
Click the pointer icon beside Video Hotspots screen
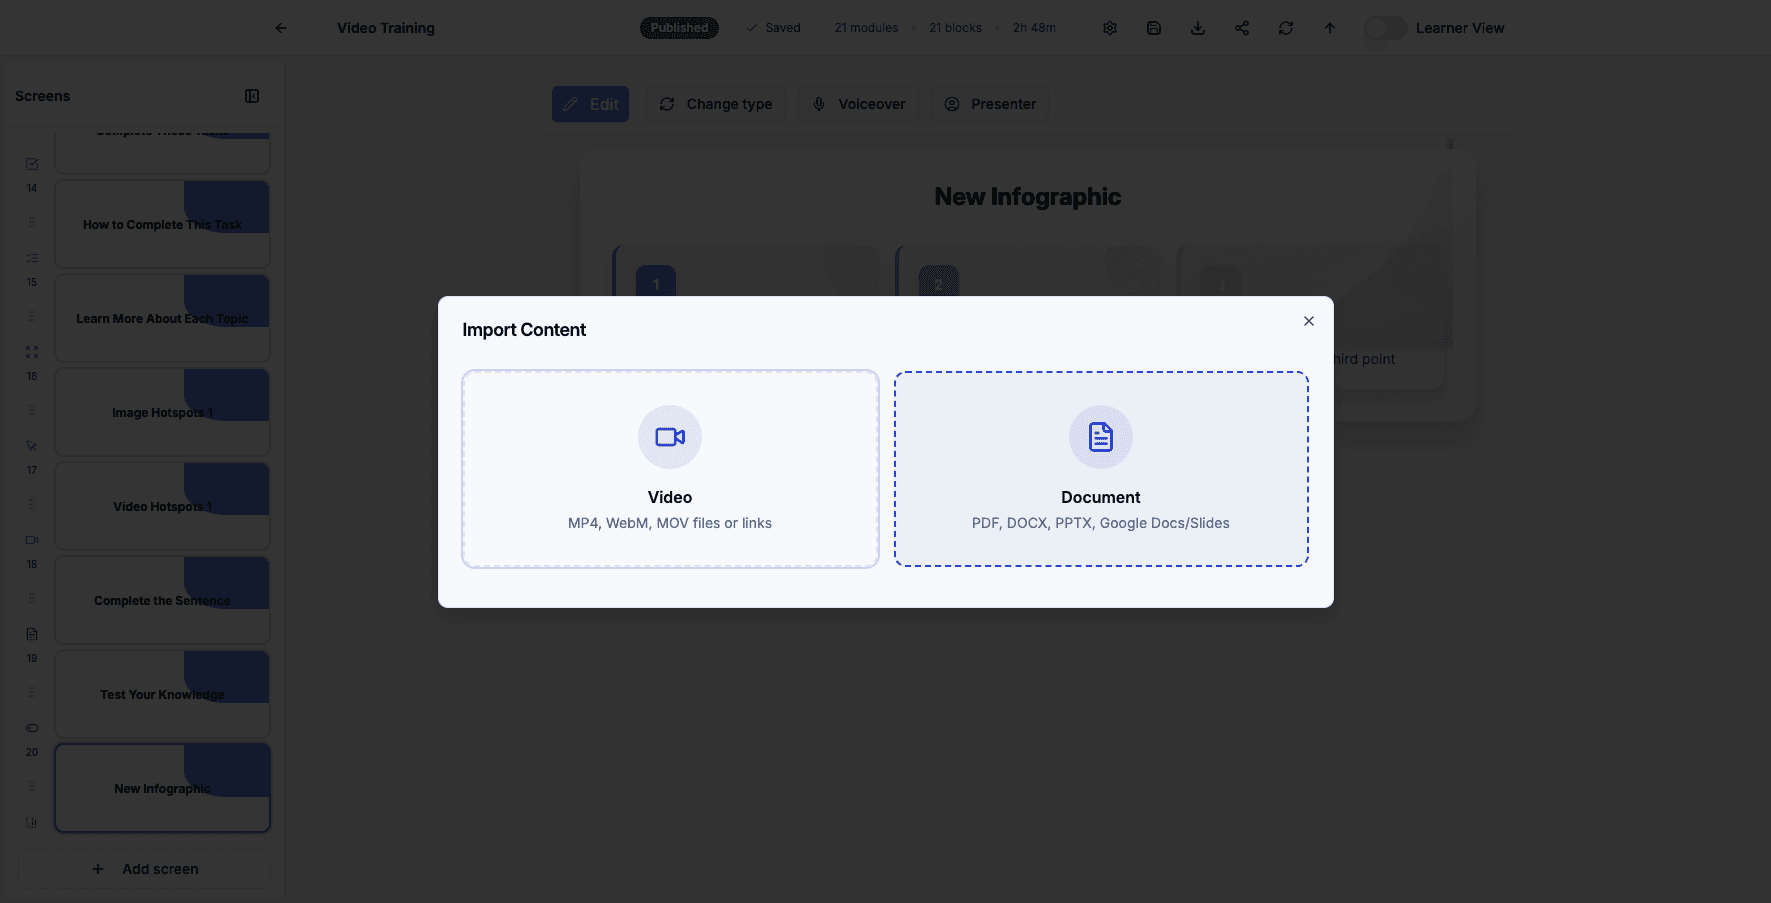click(31, 445)
